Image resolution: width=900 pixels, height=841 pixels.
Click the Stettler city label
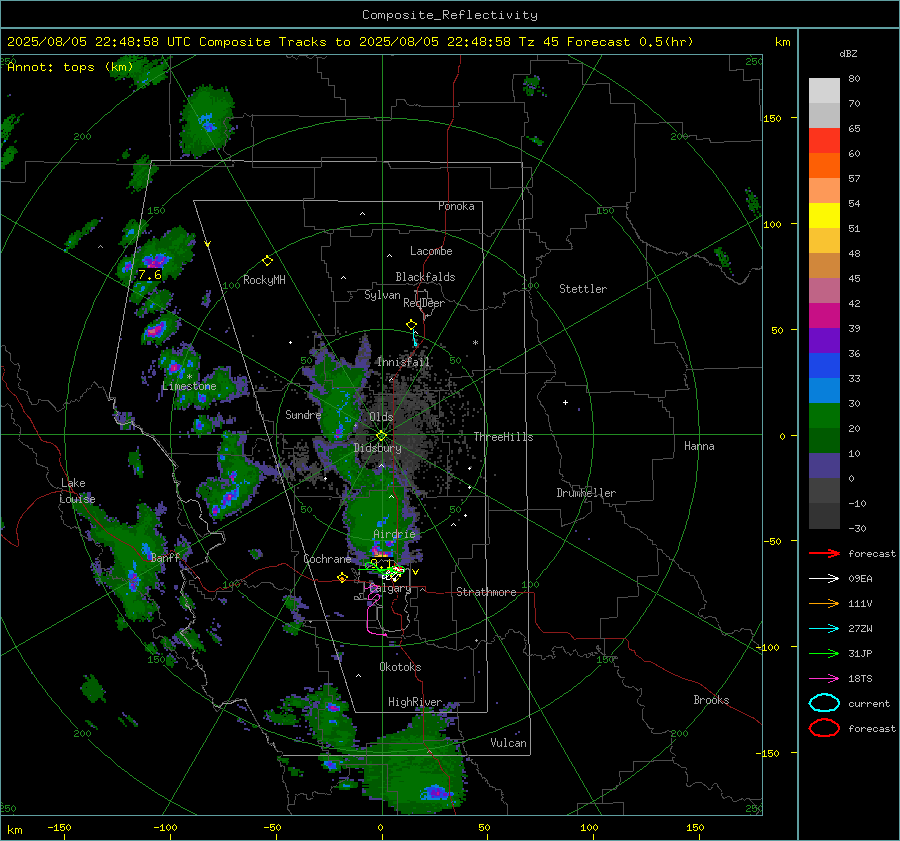pos(583,289)
